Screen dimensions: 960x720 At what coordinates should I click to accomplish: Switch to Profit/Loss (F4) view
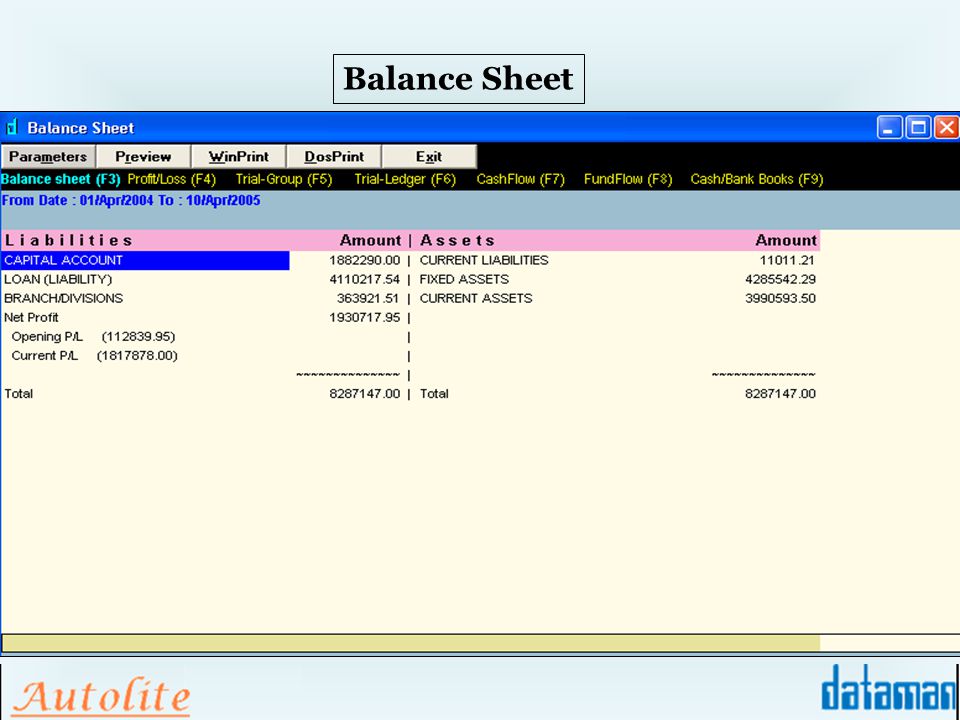pyautogui.click(x=171, y=179)
